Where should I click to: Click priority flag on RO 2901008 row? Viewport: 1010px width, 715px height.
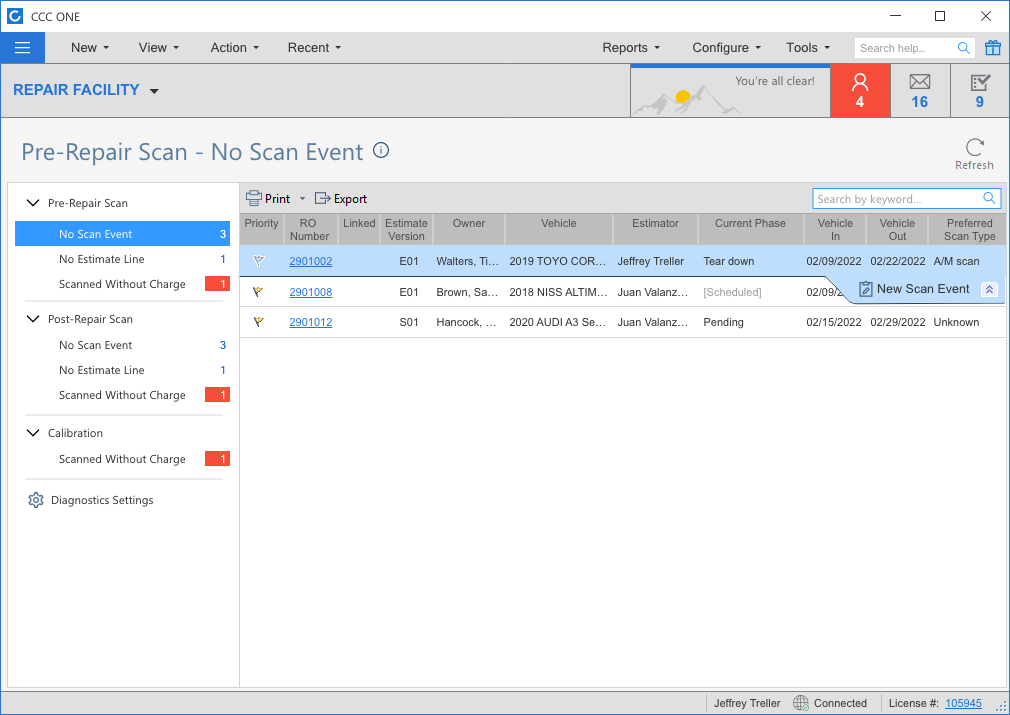pos(259,292)
